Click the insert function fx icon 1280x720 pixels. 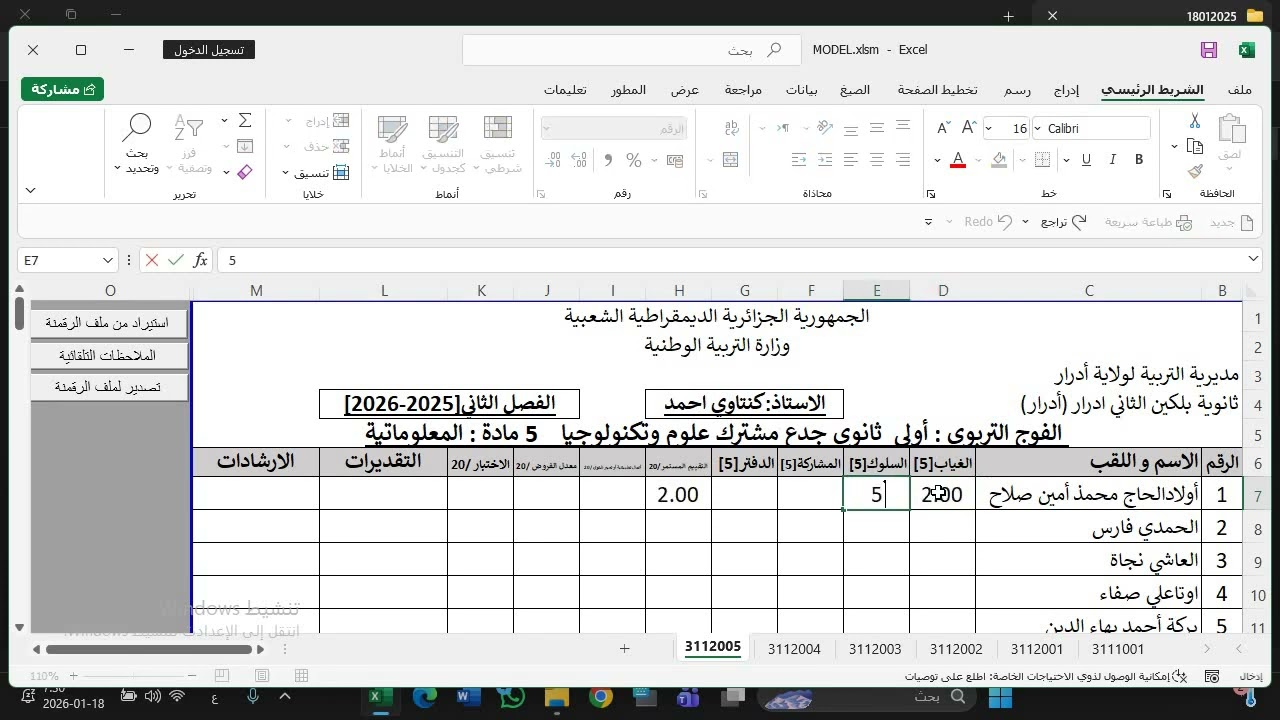[x=200, y=260]
